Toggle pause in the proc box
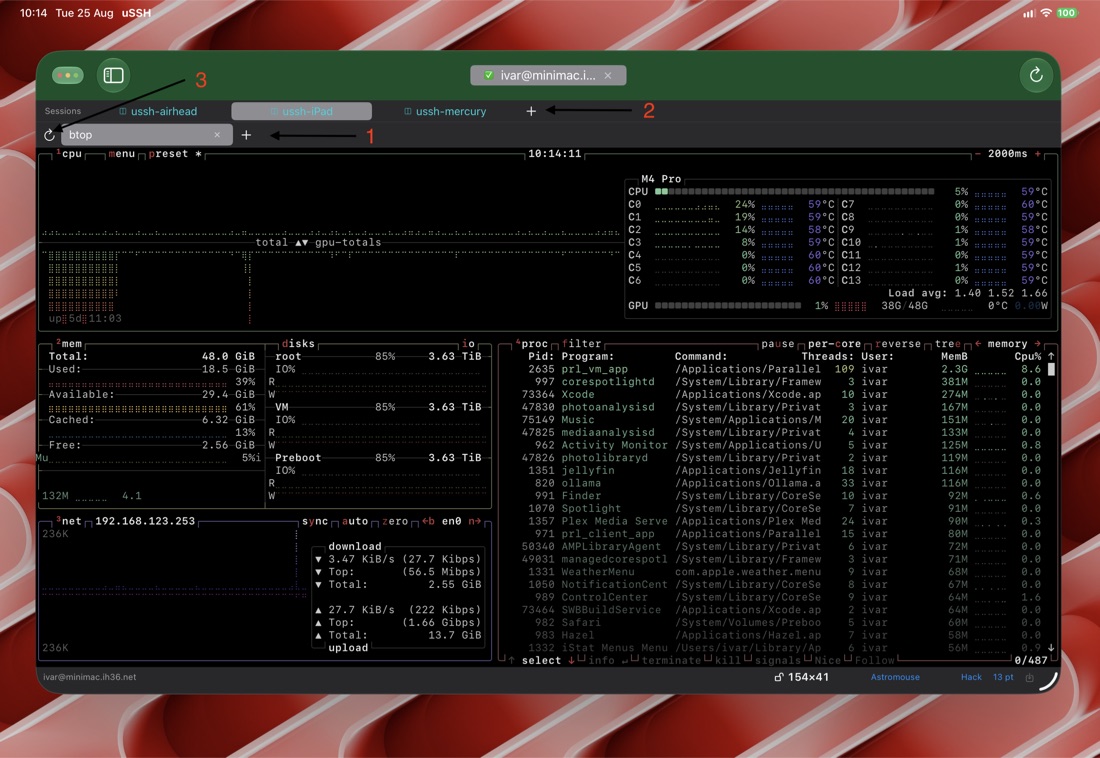This screenshot has width=1100, height=758. (x=778, y=344)
